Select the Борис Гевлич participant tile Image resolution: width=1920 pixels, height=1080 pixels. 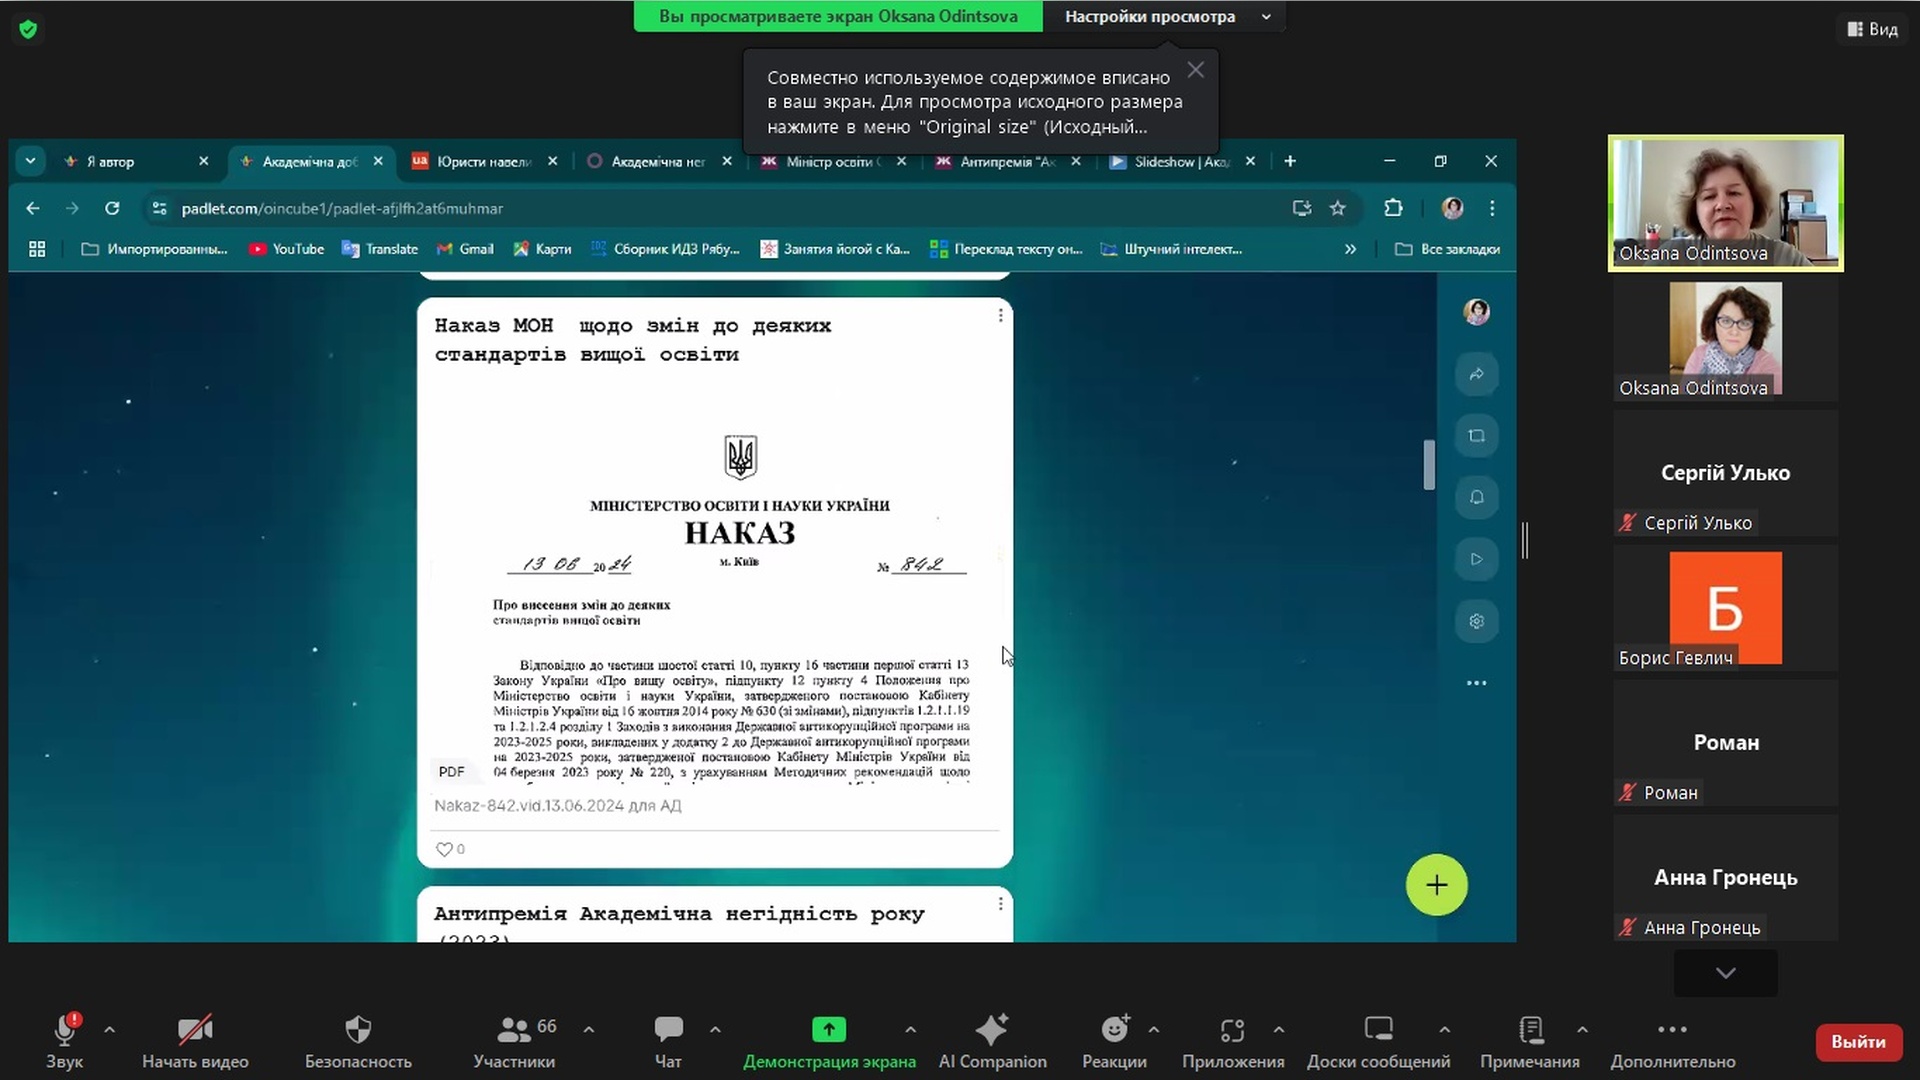click(x=1725, y=608)
